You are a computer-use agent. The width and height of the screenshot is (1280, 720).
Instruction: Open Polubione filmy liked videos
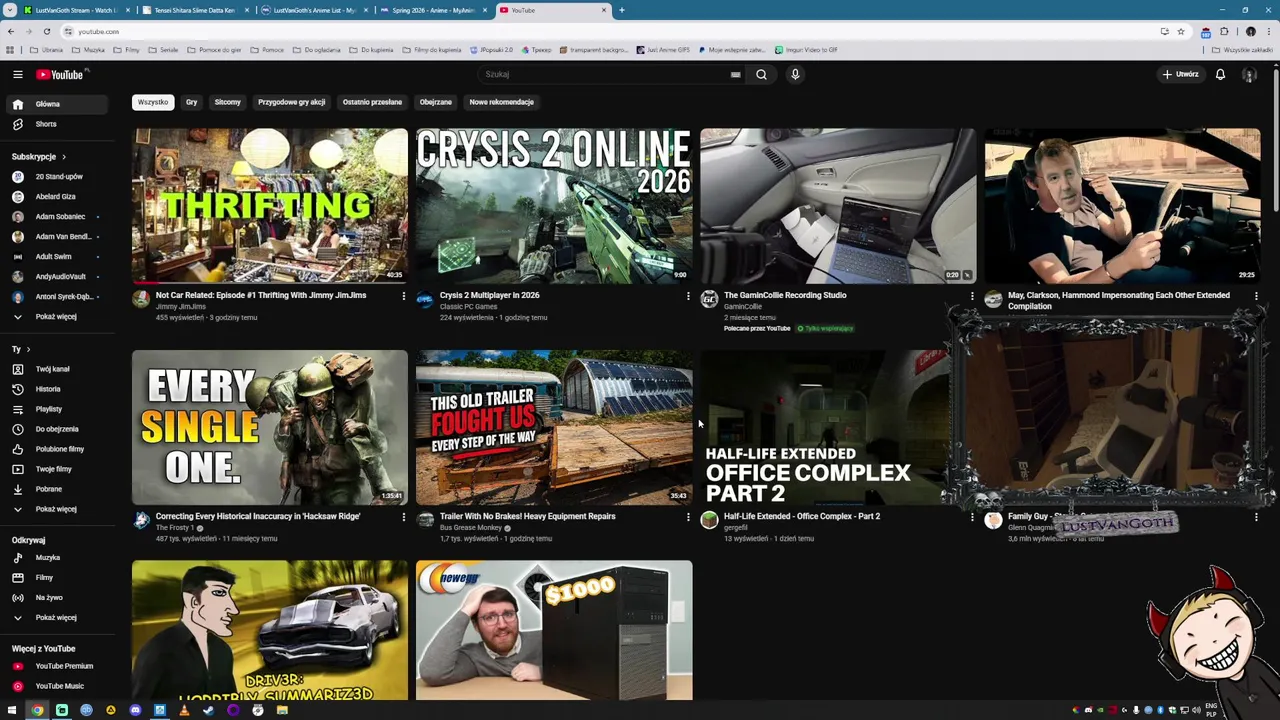click(x=58, y=449)
